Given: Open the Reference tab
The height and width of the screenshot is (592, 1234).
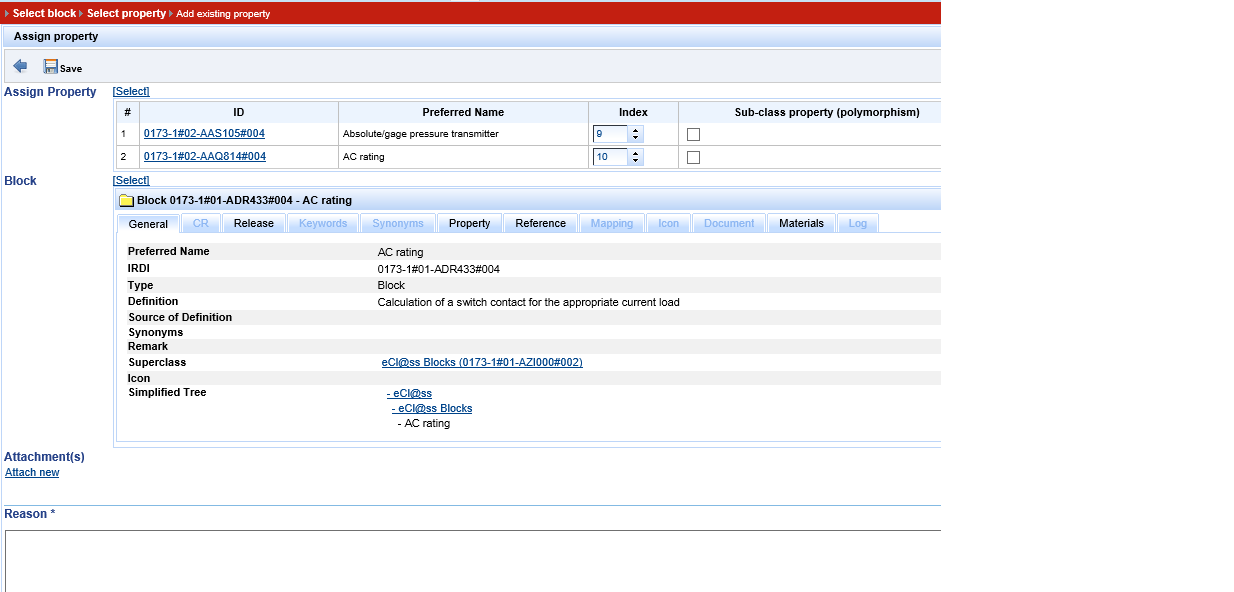Looking at the screenshot, I should (x=540, y=223).
